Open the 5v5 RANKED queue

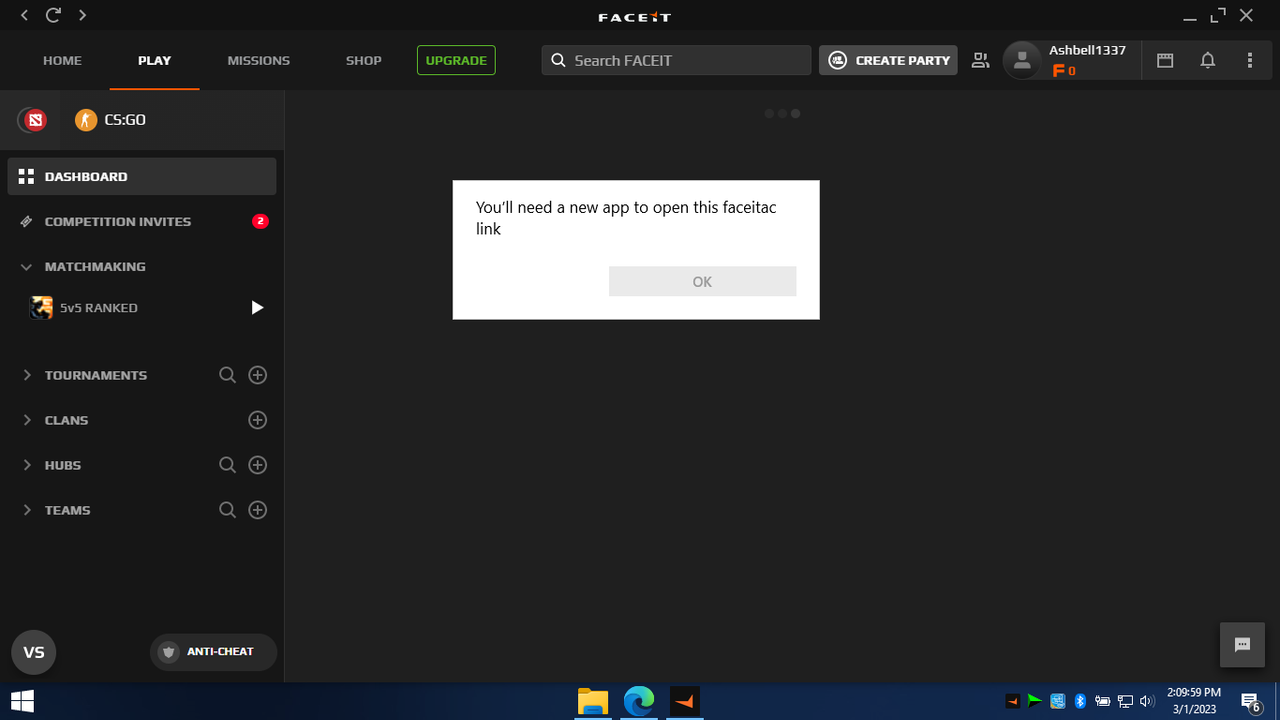(98, 307)
